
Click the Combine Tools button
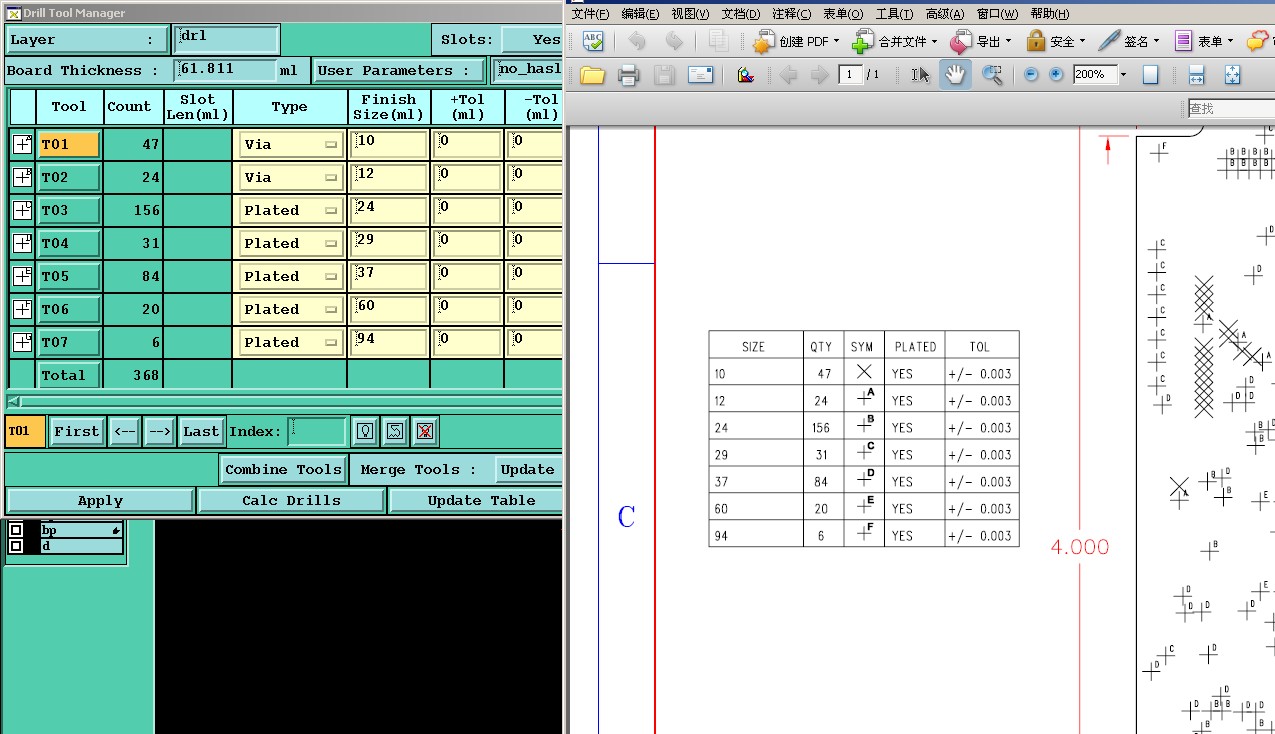point(283,469)
